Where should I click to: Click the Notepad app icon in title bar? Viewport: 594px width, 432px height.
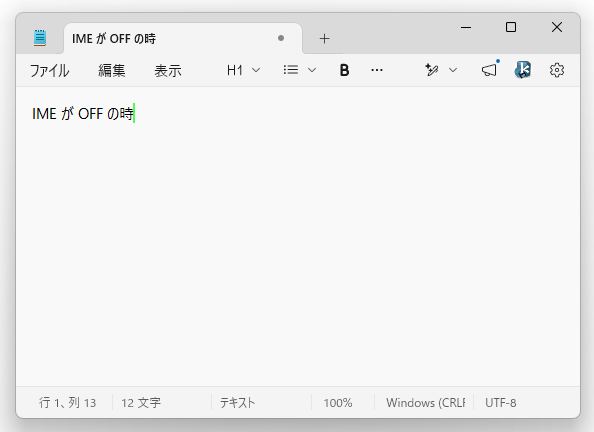coord(40,38)
